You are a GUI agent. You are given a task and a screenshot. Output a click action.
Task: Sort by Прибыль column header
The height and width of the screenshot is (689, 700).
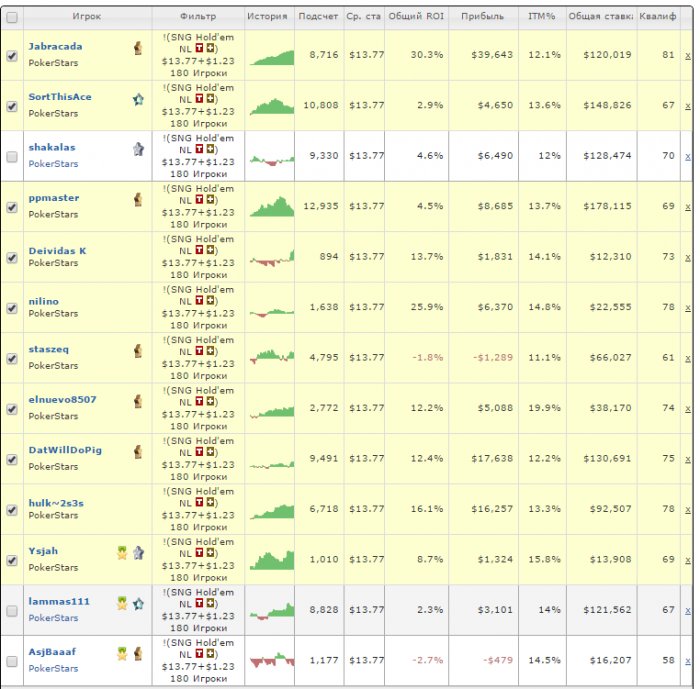pos(483,17)
